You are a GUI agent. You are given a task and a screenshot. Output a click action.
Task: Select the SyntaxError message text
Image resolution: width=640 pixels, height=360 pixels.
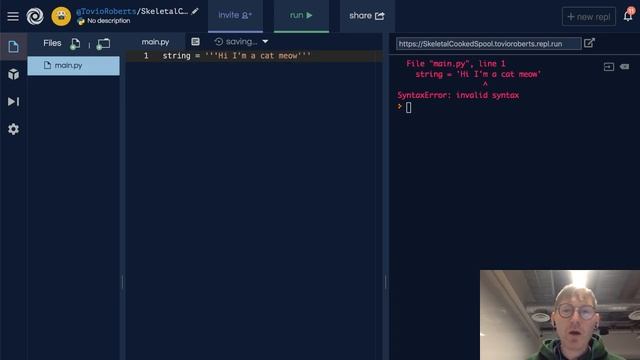point(458,95)
